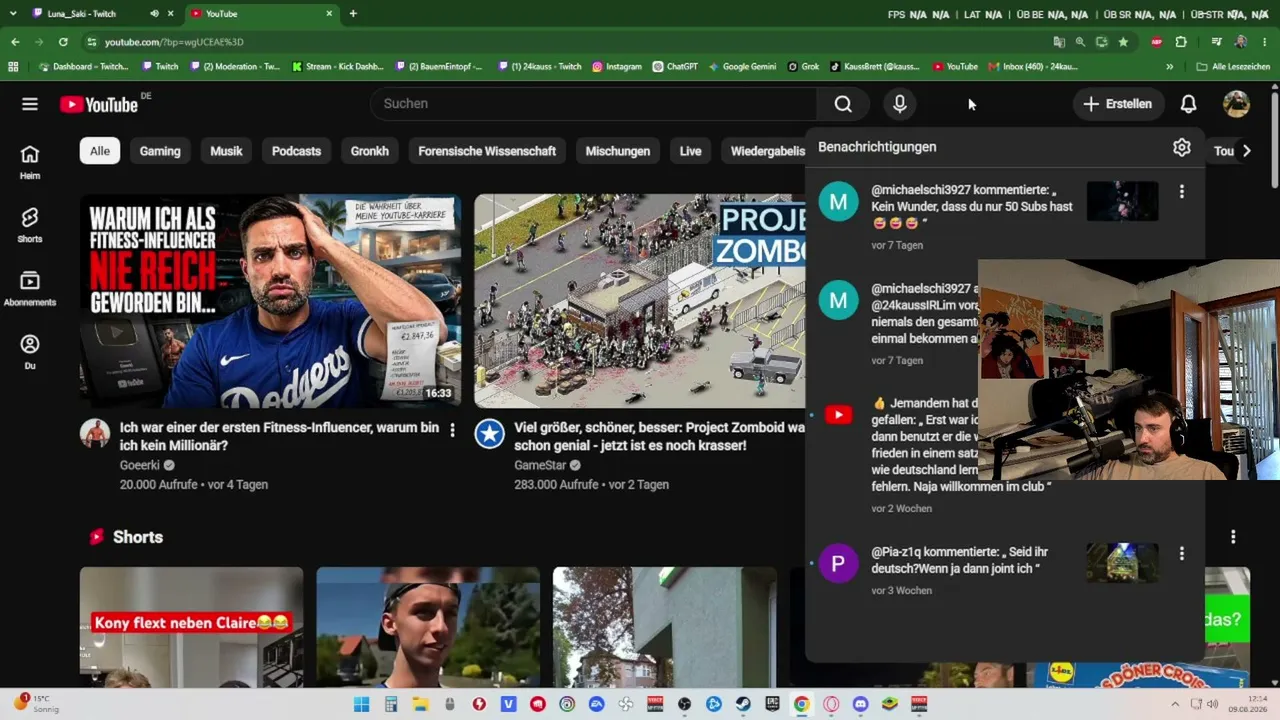The image size is (1280, 720).
Task: Open GameStar channel avatar
Action: 489,433
